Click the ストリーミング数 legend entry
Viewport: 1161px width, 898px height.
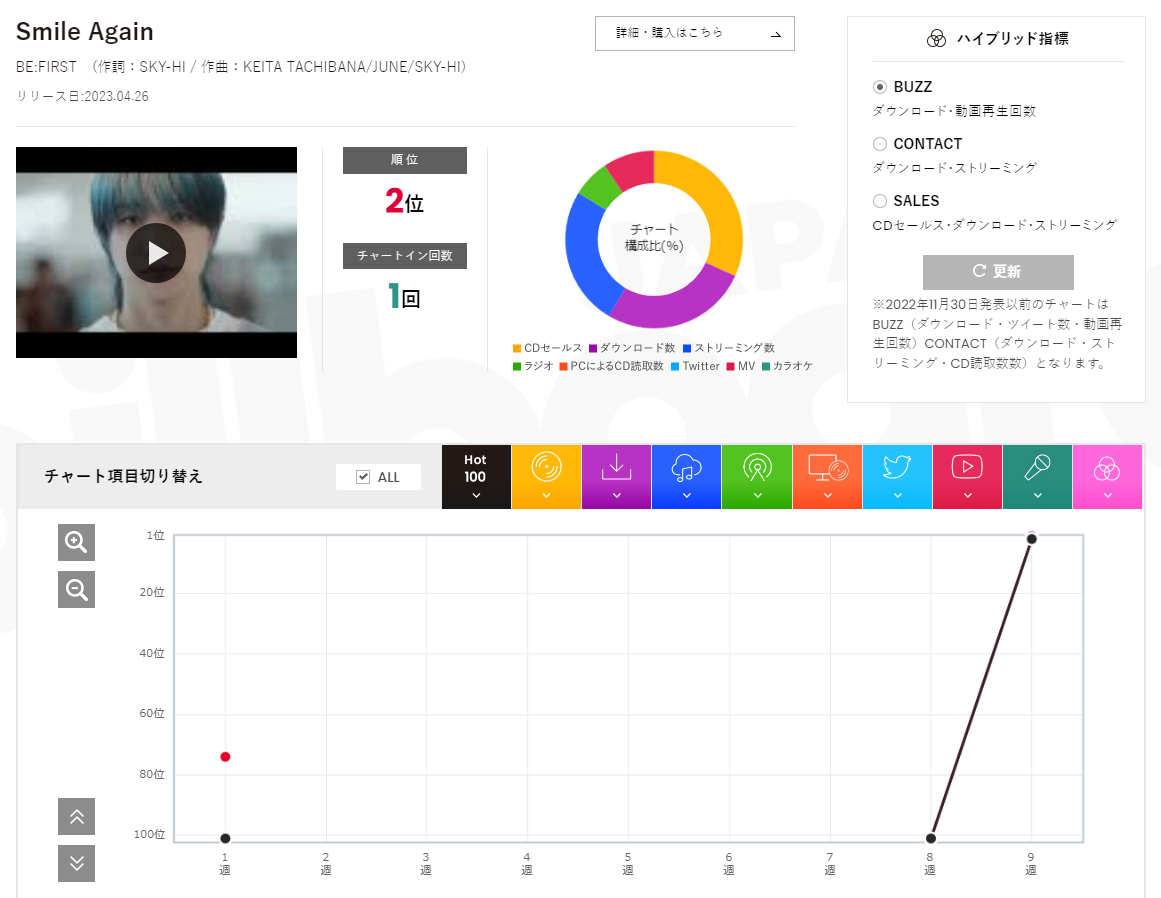point(729,348)
